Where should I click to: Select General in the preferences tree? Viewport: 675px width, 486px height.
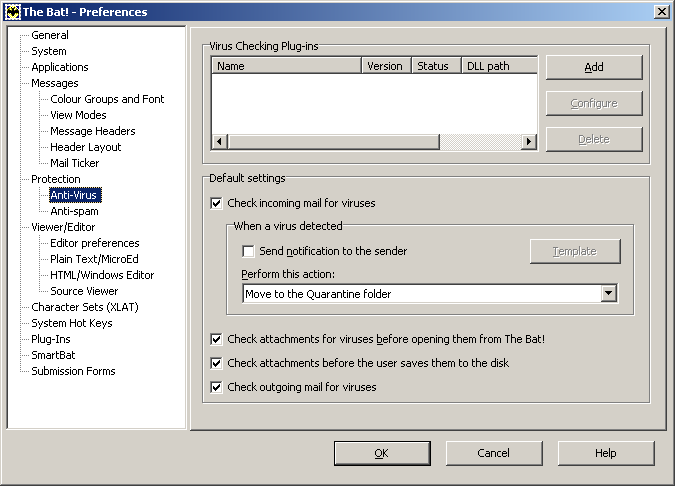point(50,35)
